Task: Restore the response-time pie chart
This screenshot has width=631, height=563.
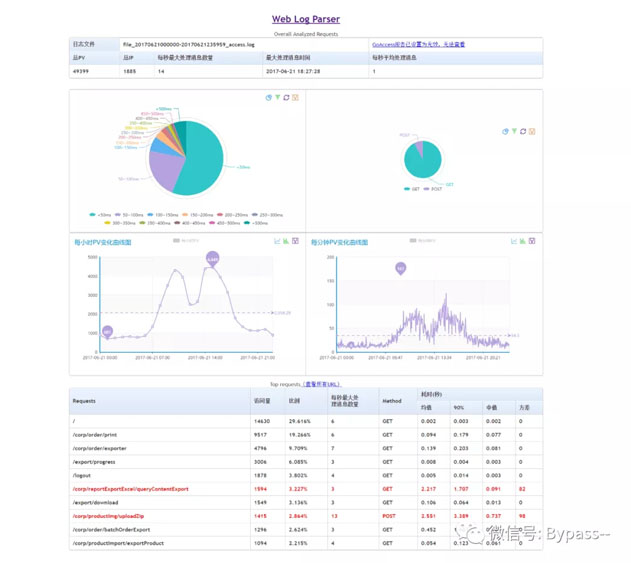Action: pos(286,98)
